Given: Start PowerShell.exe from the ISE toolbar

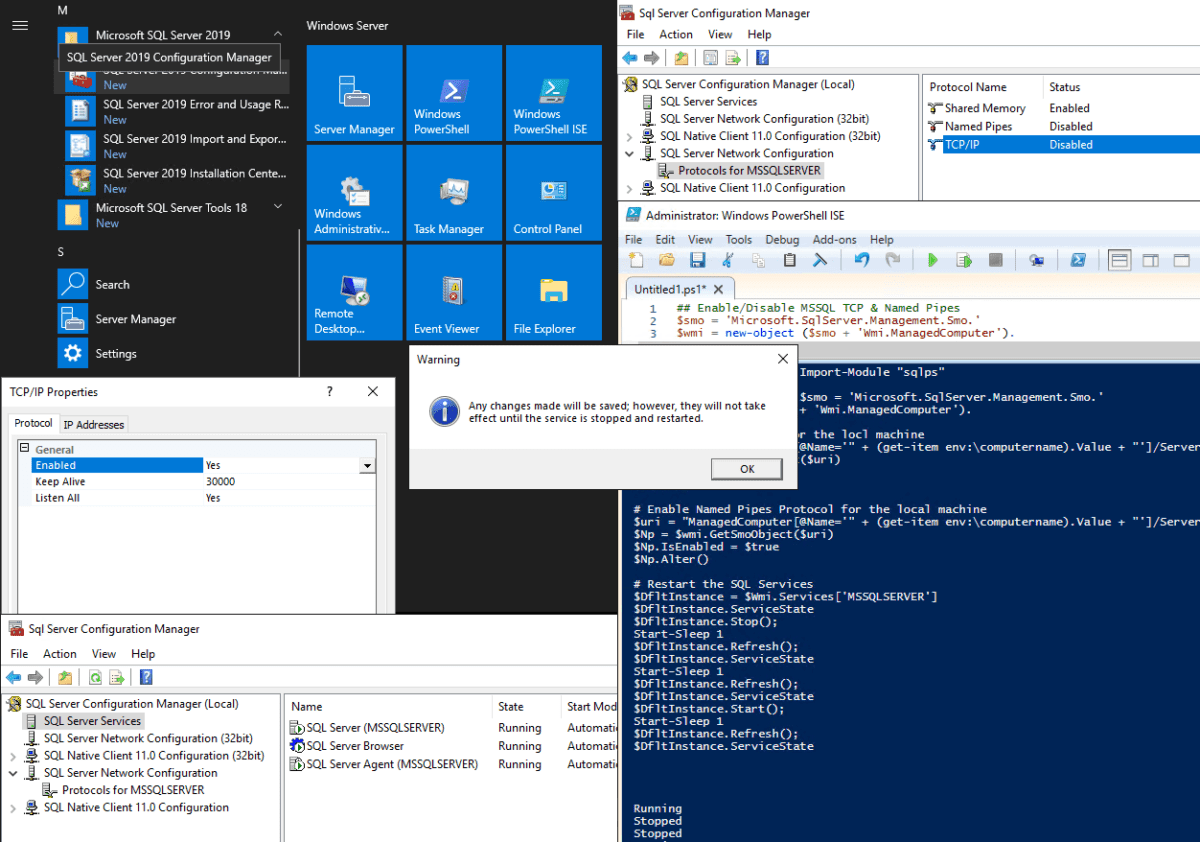Looking at the screenshot, I should coord(1079,260).
